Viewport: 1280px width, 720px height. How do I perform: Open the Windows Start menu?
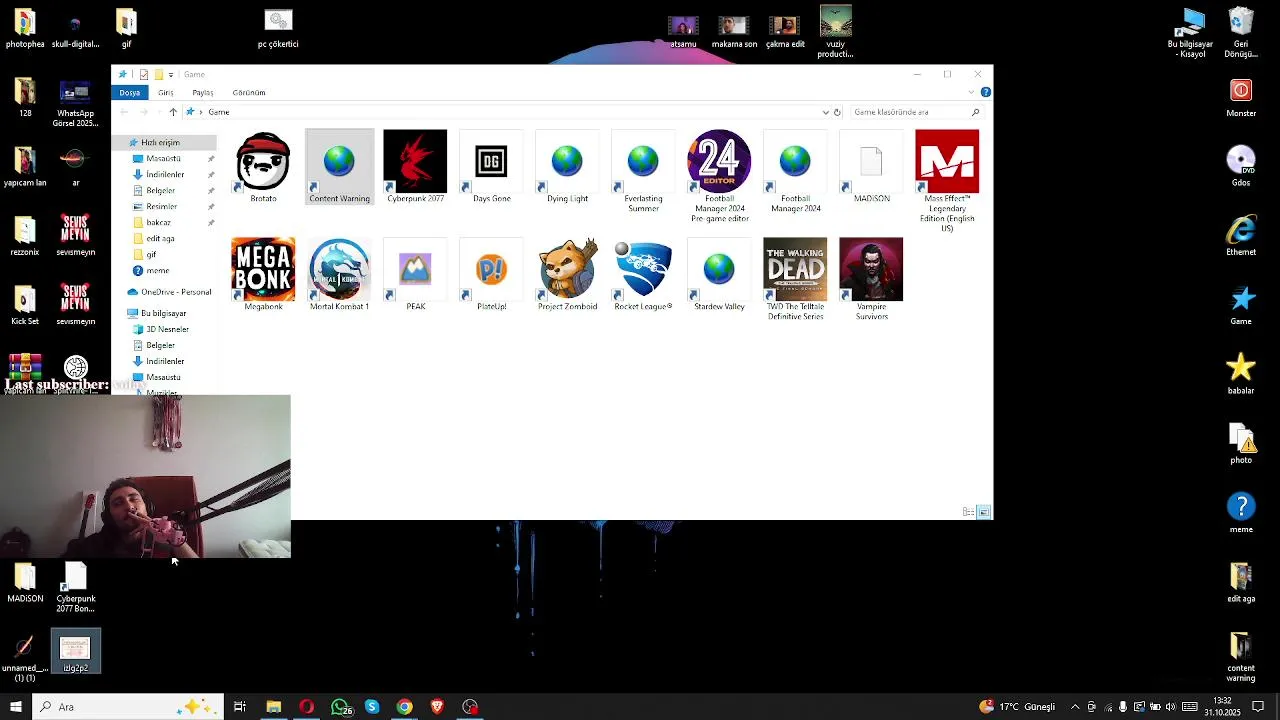point(16,707)
